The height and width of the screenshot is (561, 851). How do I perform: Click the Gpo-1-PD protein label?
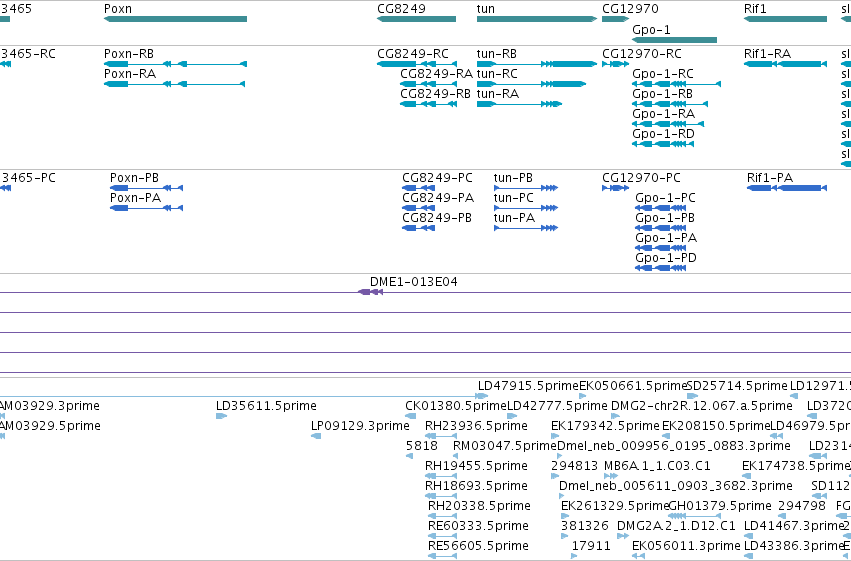pyautogui.click(x=666, y=258)
